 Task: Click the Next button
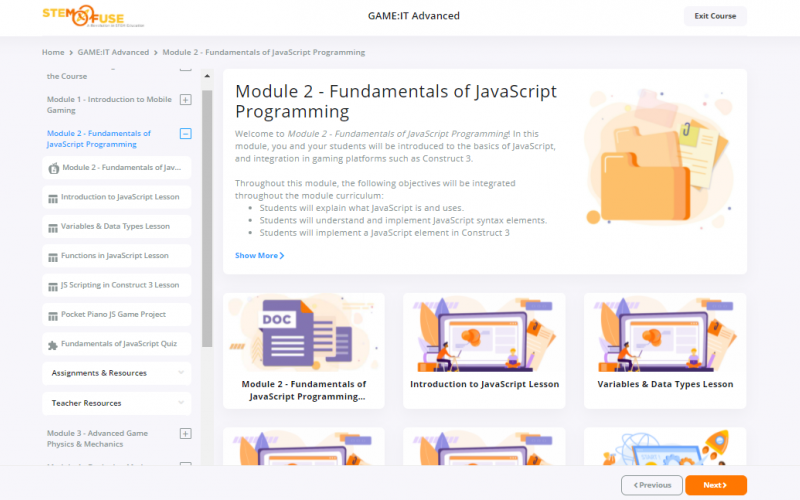coord(715,485)
